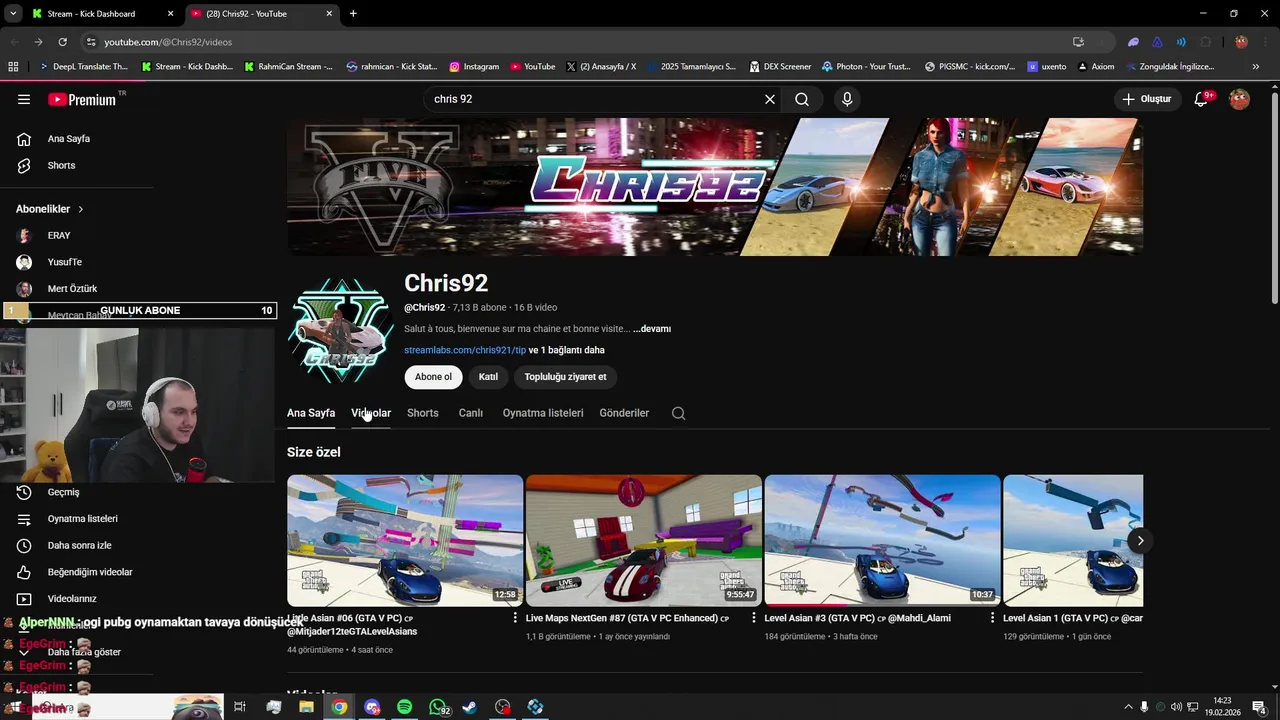Screen dimensions: 1280x720
Task: Click the Oluştur create button
Action: [1147, 99]
